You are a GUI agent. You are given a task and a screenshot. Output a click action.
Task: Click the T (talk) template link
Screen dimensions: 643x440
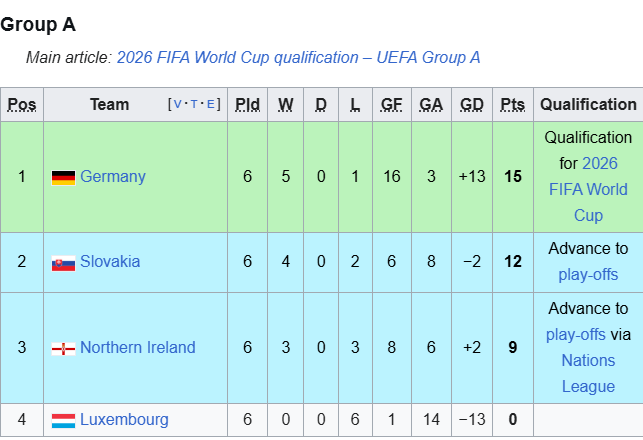click(x=194, y=105)
